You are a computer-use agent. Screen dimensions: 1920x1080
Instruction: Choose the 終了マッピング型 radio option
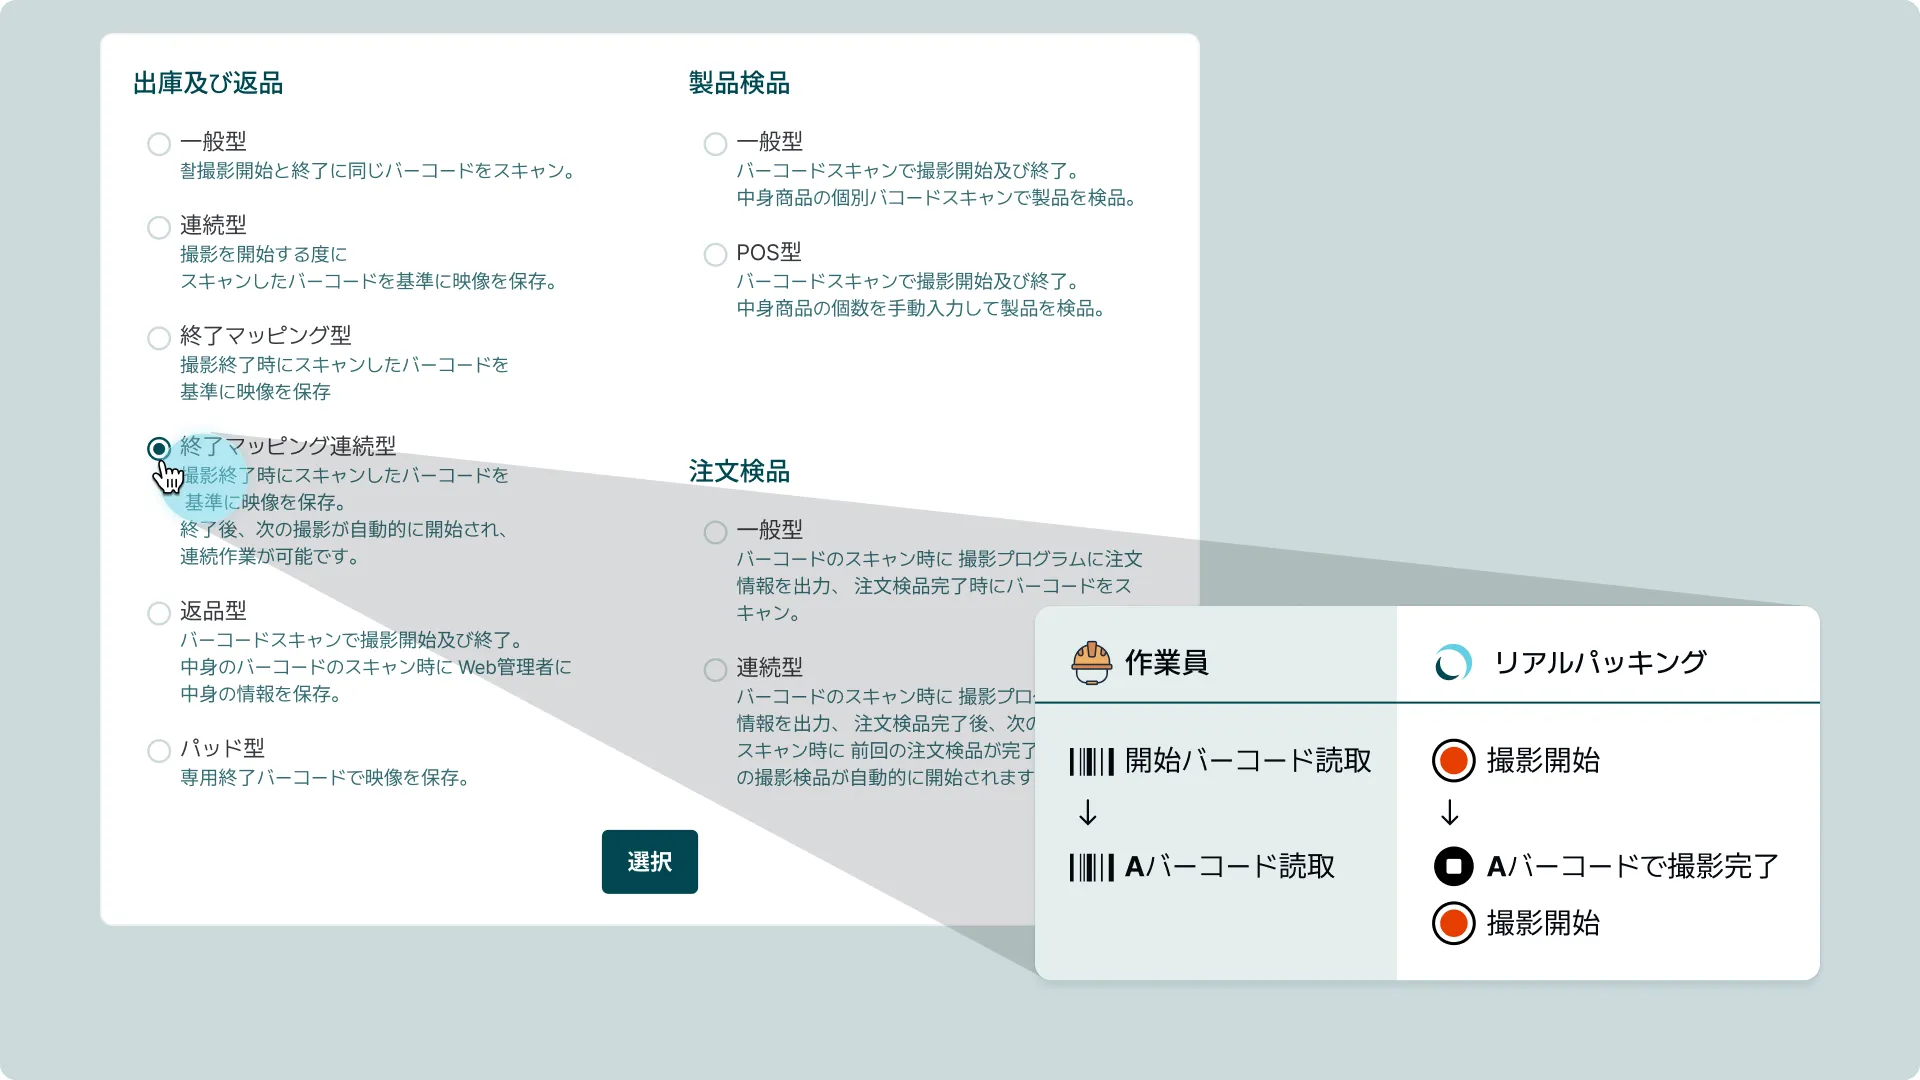159,338
